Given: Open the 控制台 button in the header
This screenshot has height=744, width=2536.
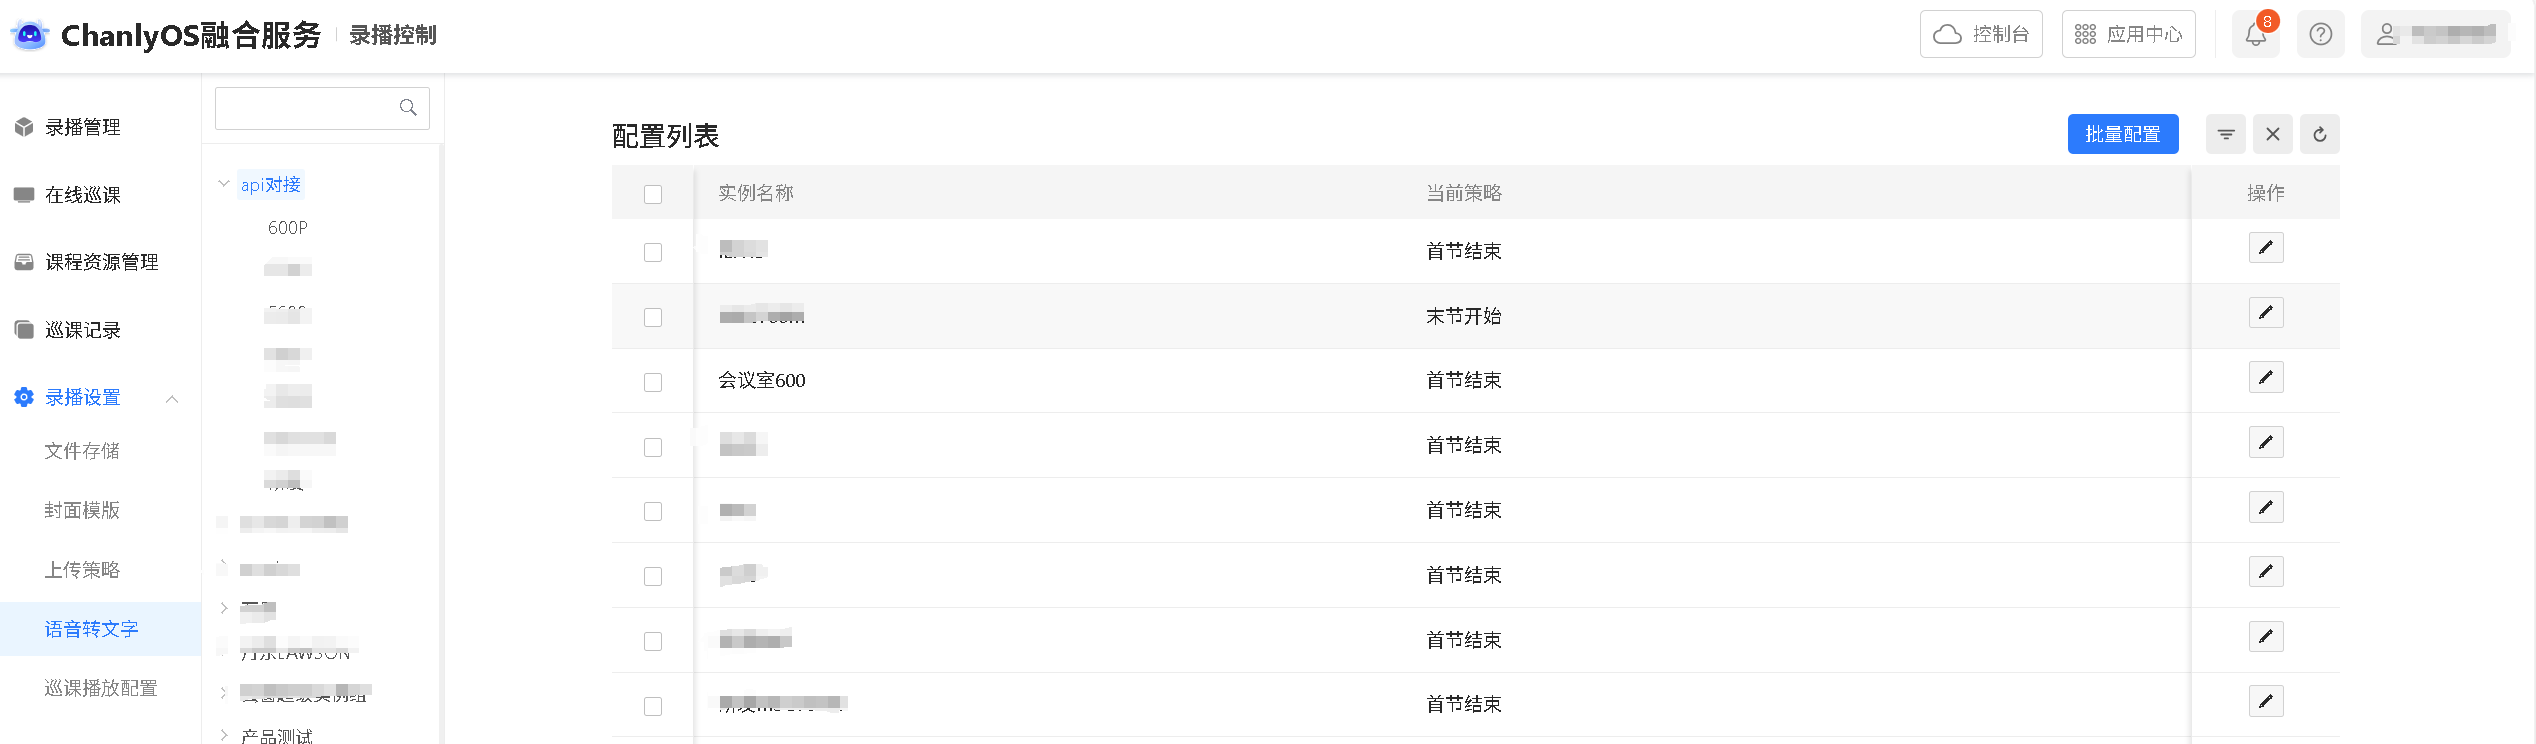Looking at the screenshot, I should tap(1980, 35).
